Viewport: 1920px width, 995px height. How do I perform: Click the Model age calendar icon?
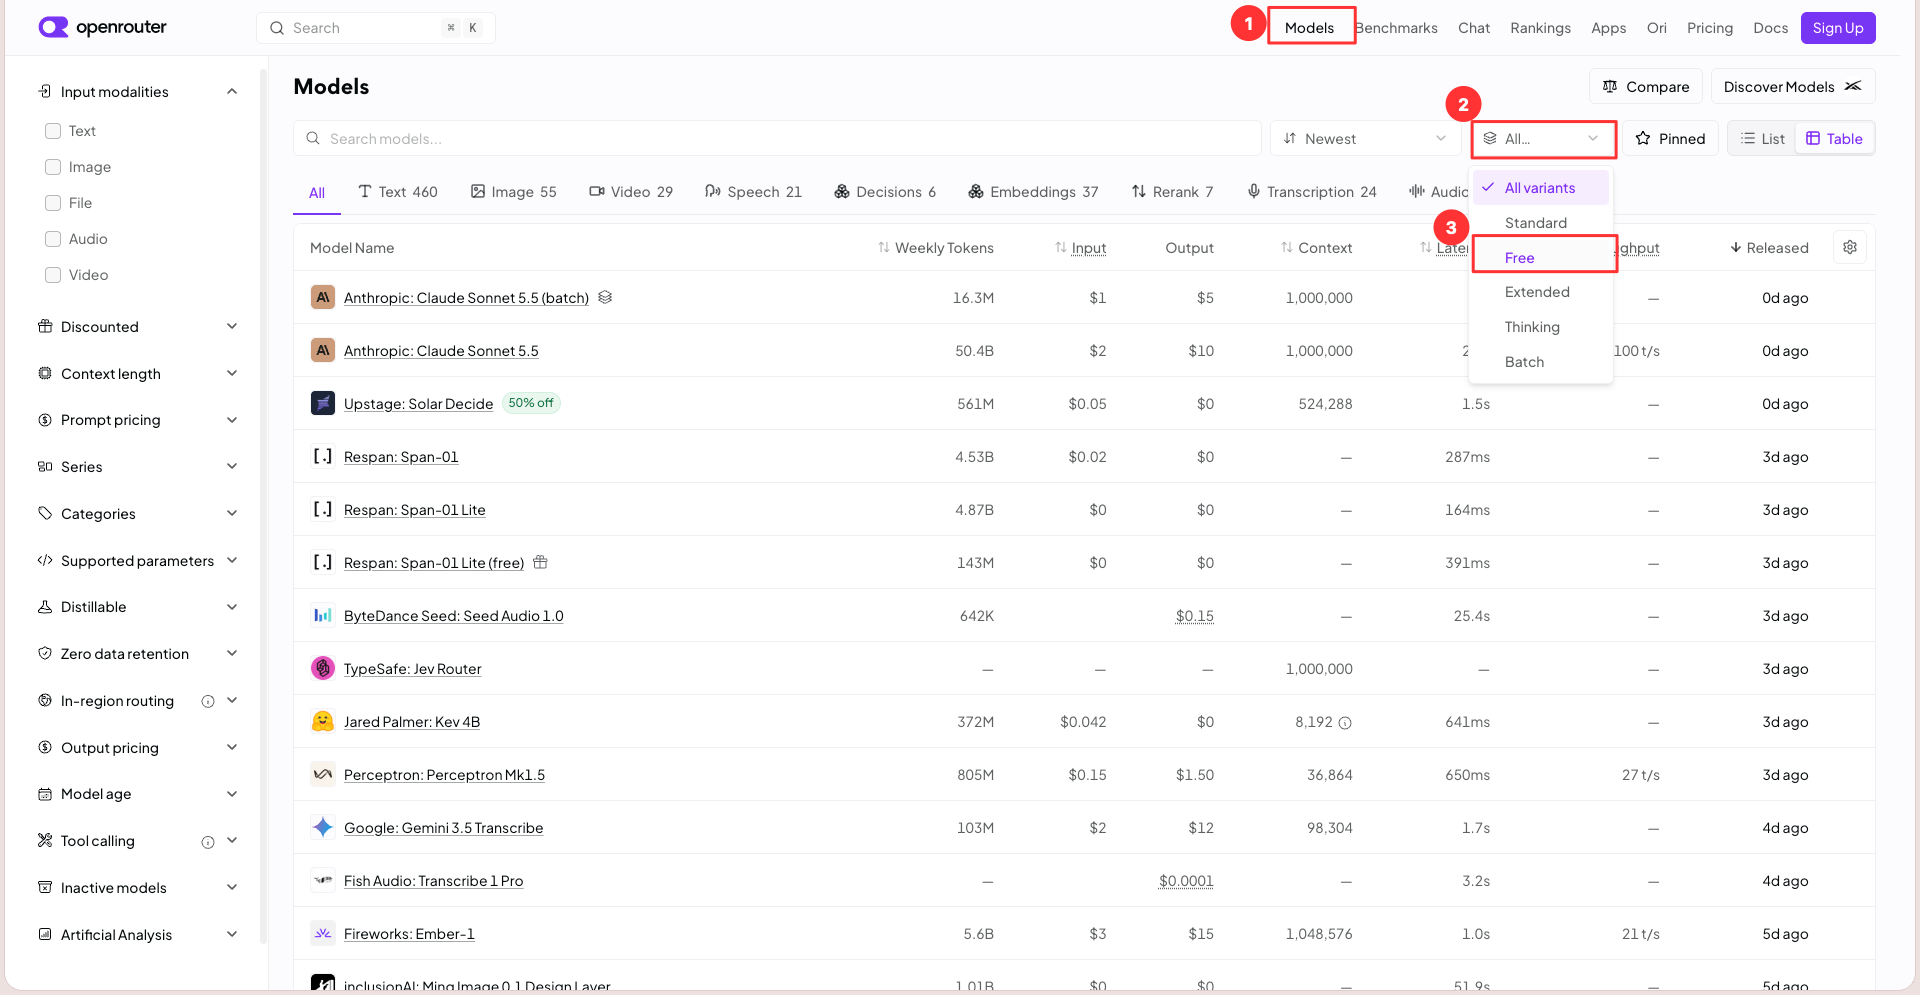pyautogui.click(x=45, y=794)
